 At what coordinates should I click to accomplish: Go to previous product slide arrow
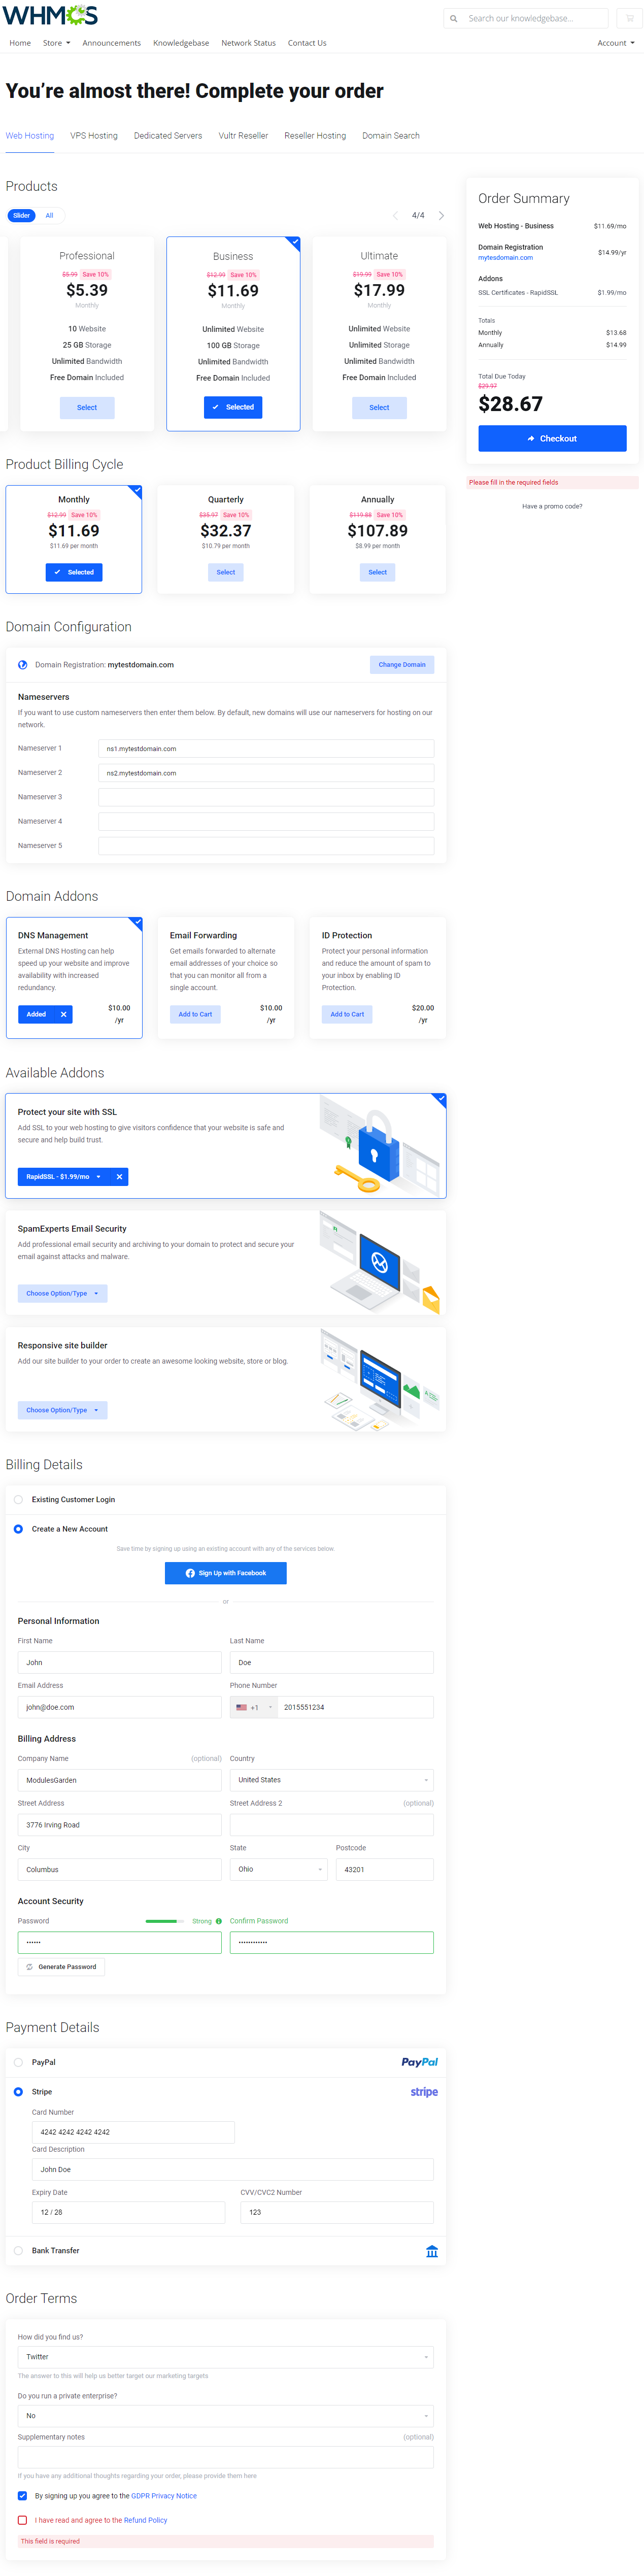(x=396, y=215)
